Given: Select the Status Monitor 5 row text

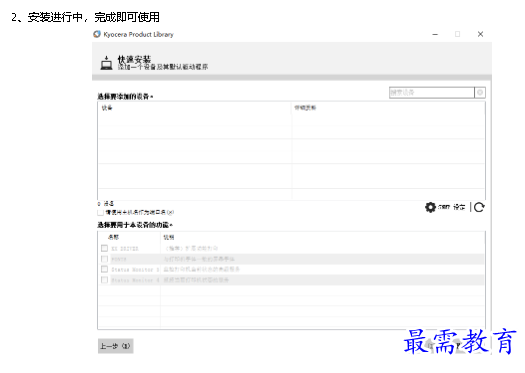Looking at the screenshot, I should point(135,270).
